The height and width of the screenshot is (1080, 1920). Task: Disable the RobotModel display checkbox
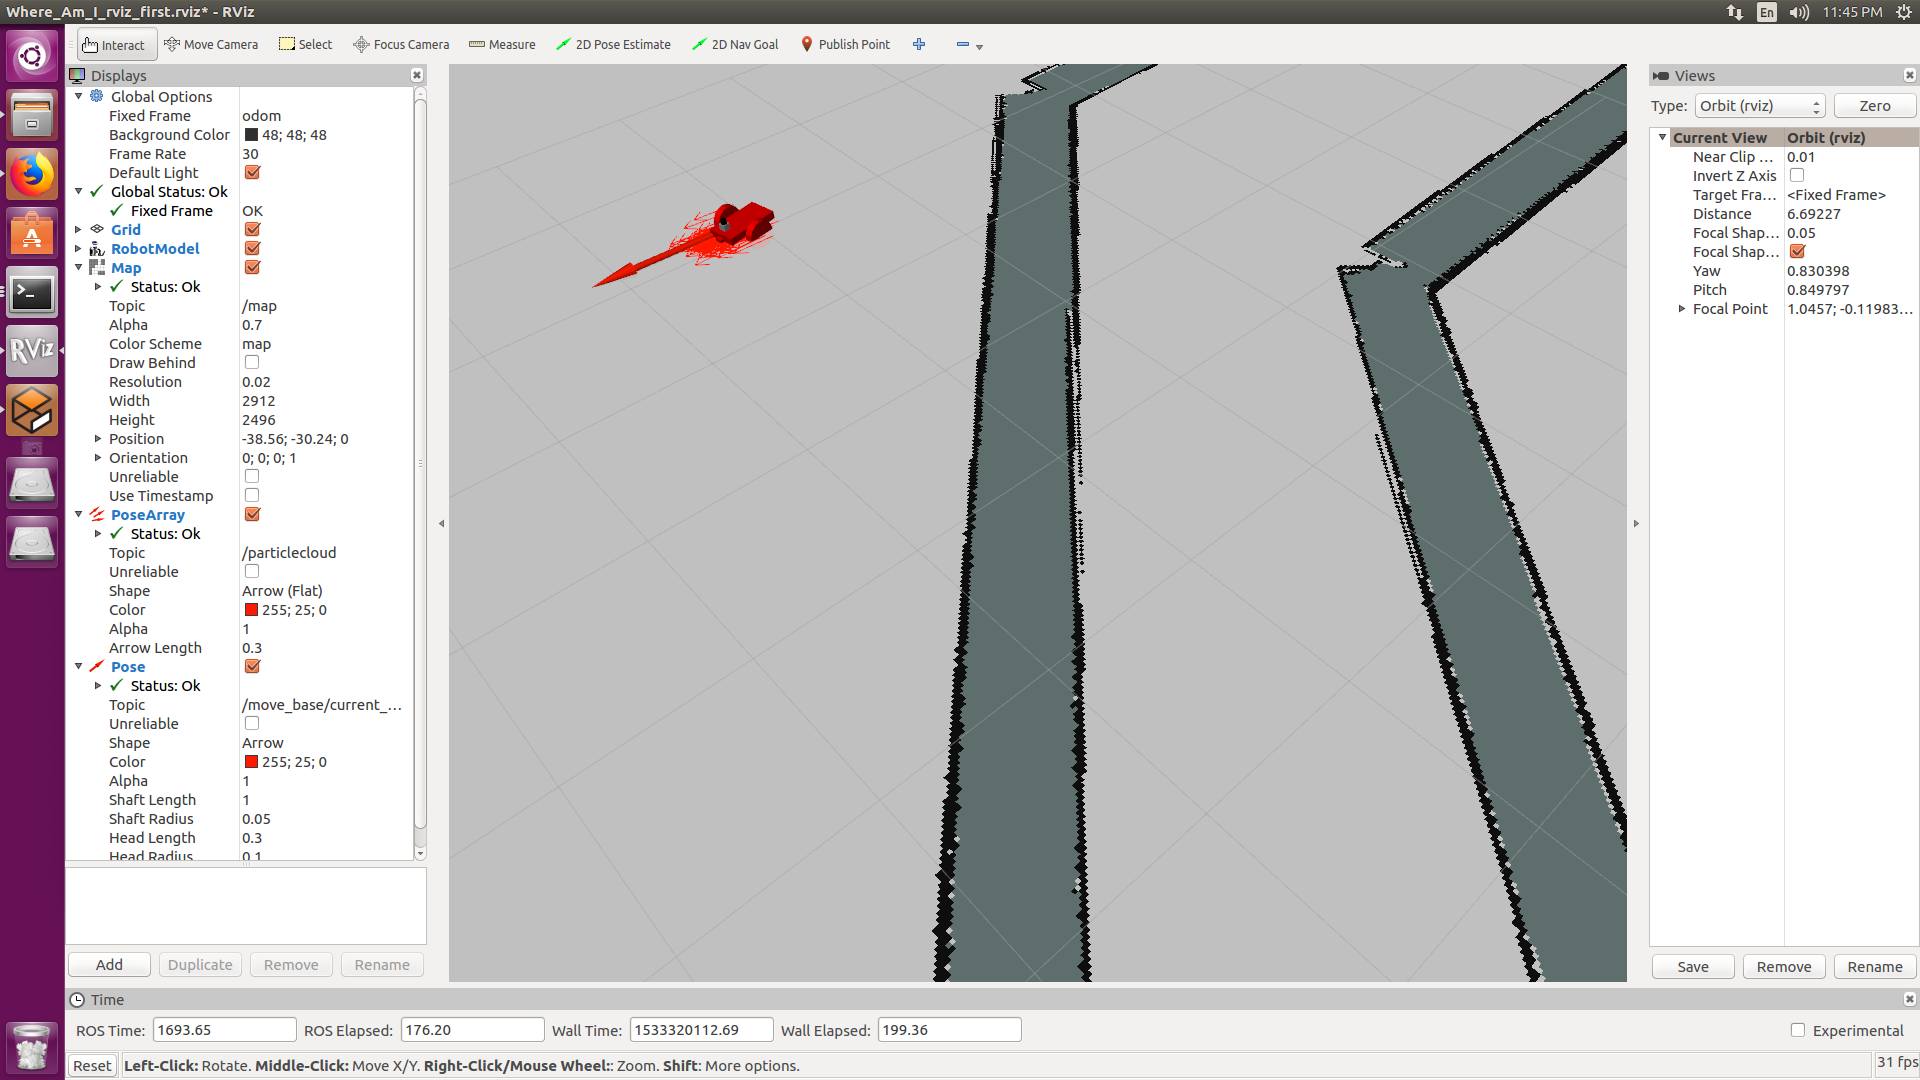tap(252, 249)
